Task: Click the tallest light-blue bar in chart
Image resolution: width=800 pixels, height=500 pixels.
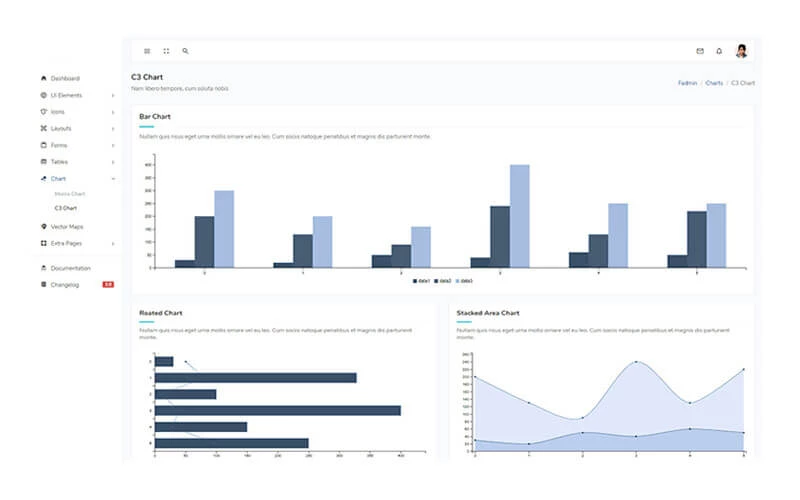Action: (519, 216)
